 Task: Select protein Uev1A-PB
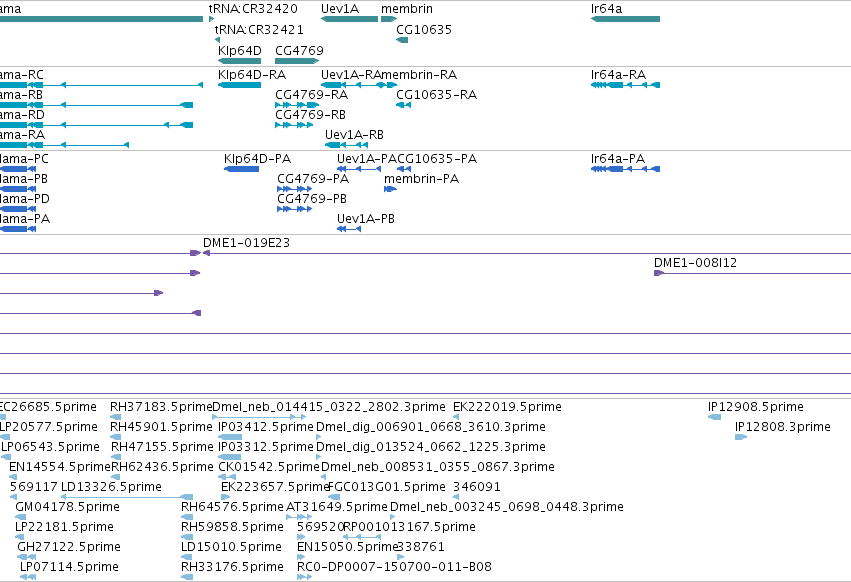[x=349, y=229]
